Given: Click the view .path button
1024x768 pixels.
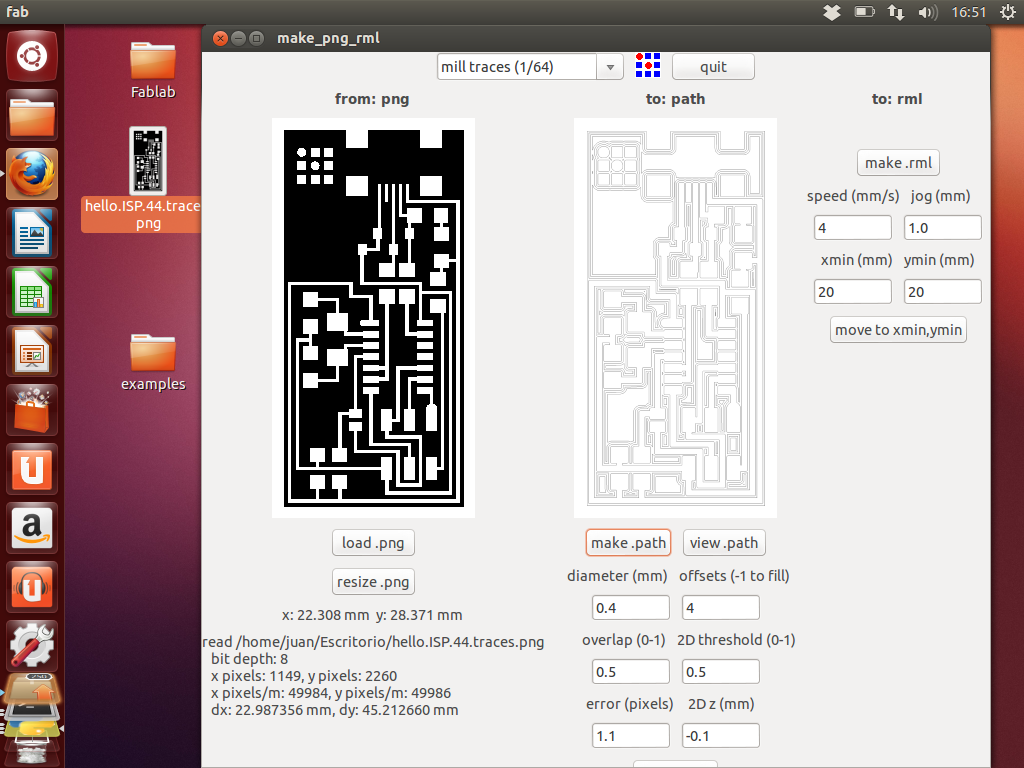Looking at the screenshot, I should tap(724, 543).
